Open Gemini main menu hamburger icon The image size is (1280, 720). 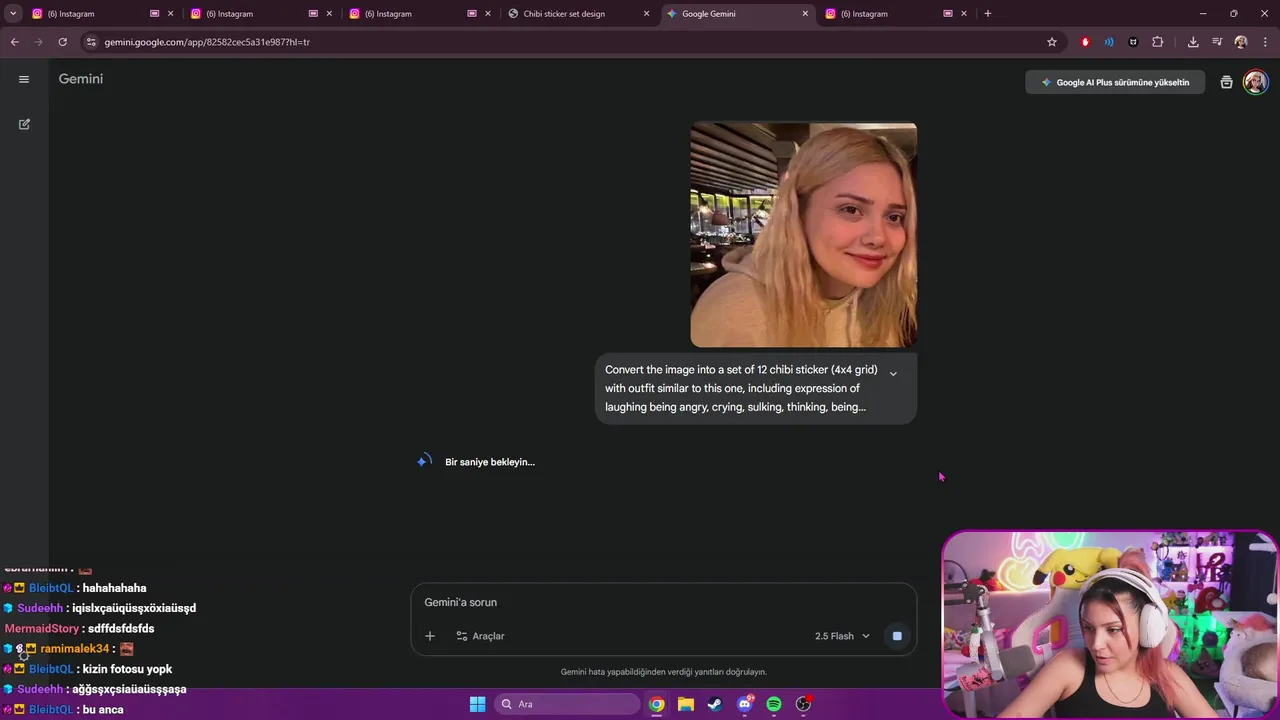(x=24, y=79)
